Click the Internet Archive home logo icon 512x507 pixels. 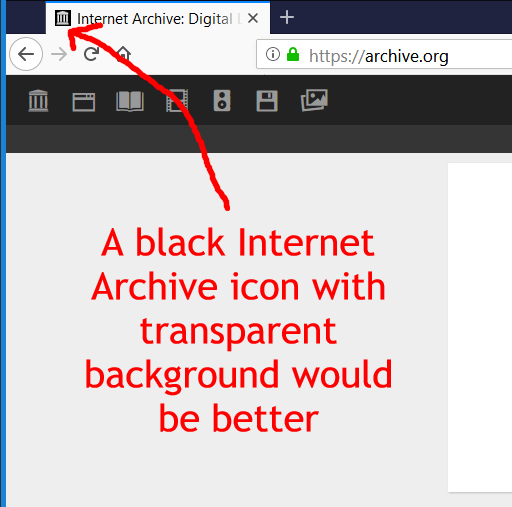pos(38,100)
